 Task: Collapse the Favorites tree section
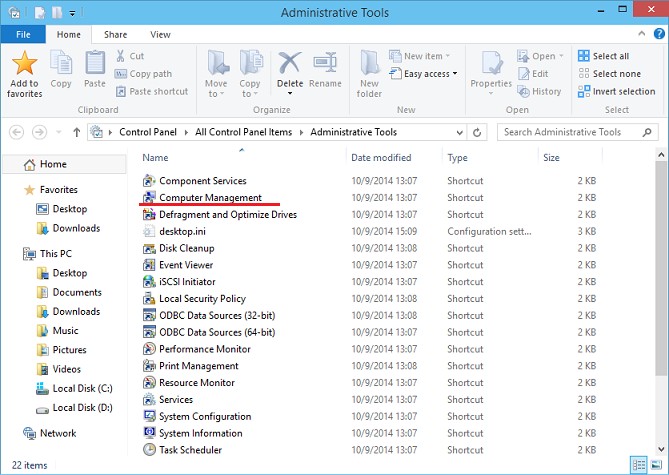(x=13, y=190)
